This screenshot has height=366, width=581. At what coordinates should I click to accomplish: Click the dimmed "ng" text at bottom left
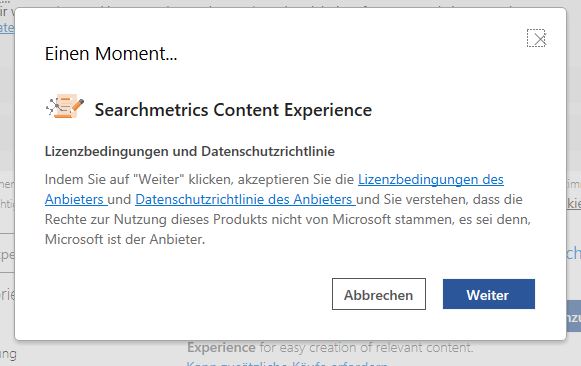click(x=8, y=355)
